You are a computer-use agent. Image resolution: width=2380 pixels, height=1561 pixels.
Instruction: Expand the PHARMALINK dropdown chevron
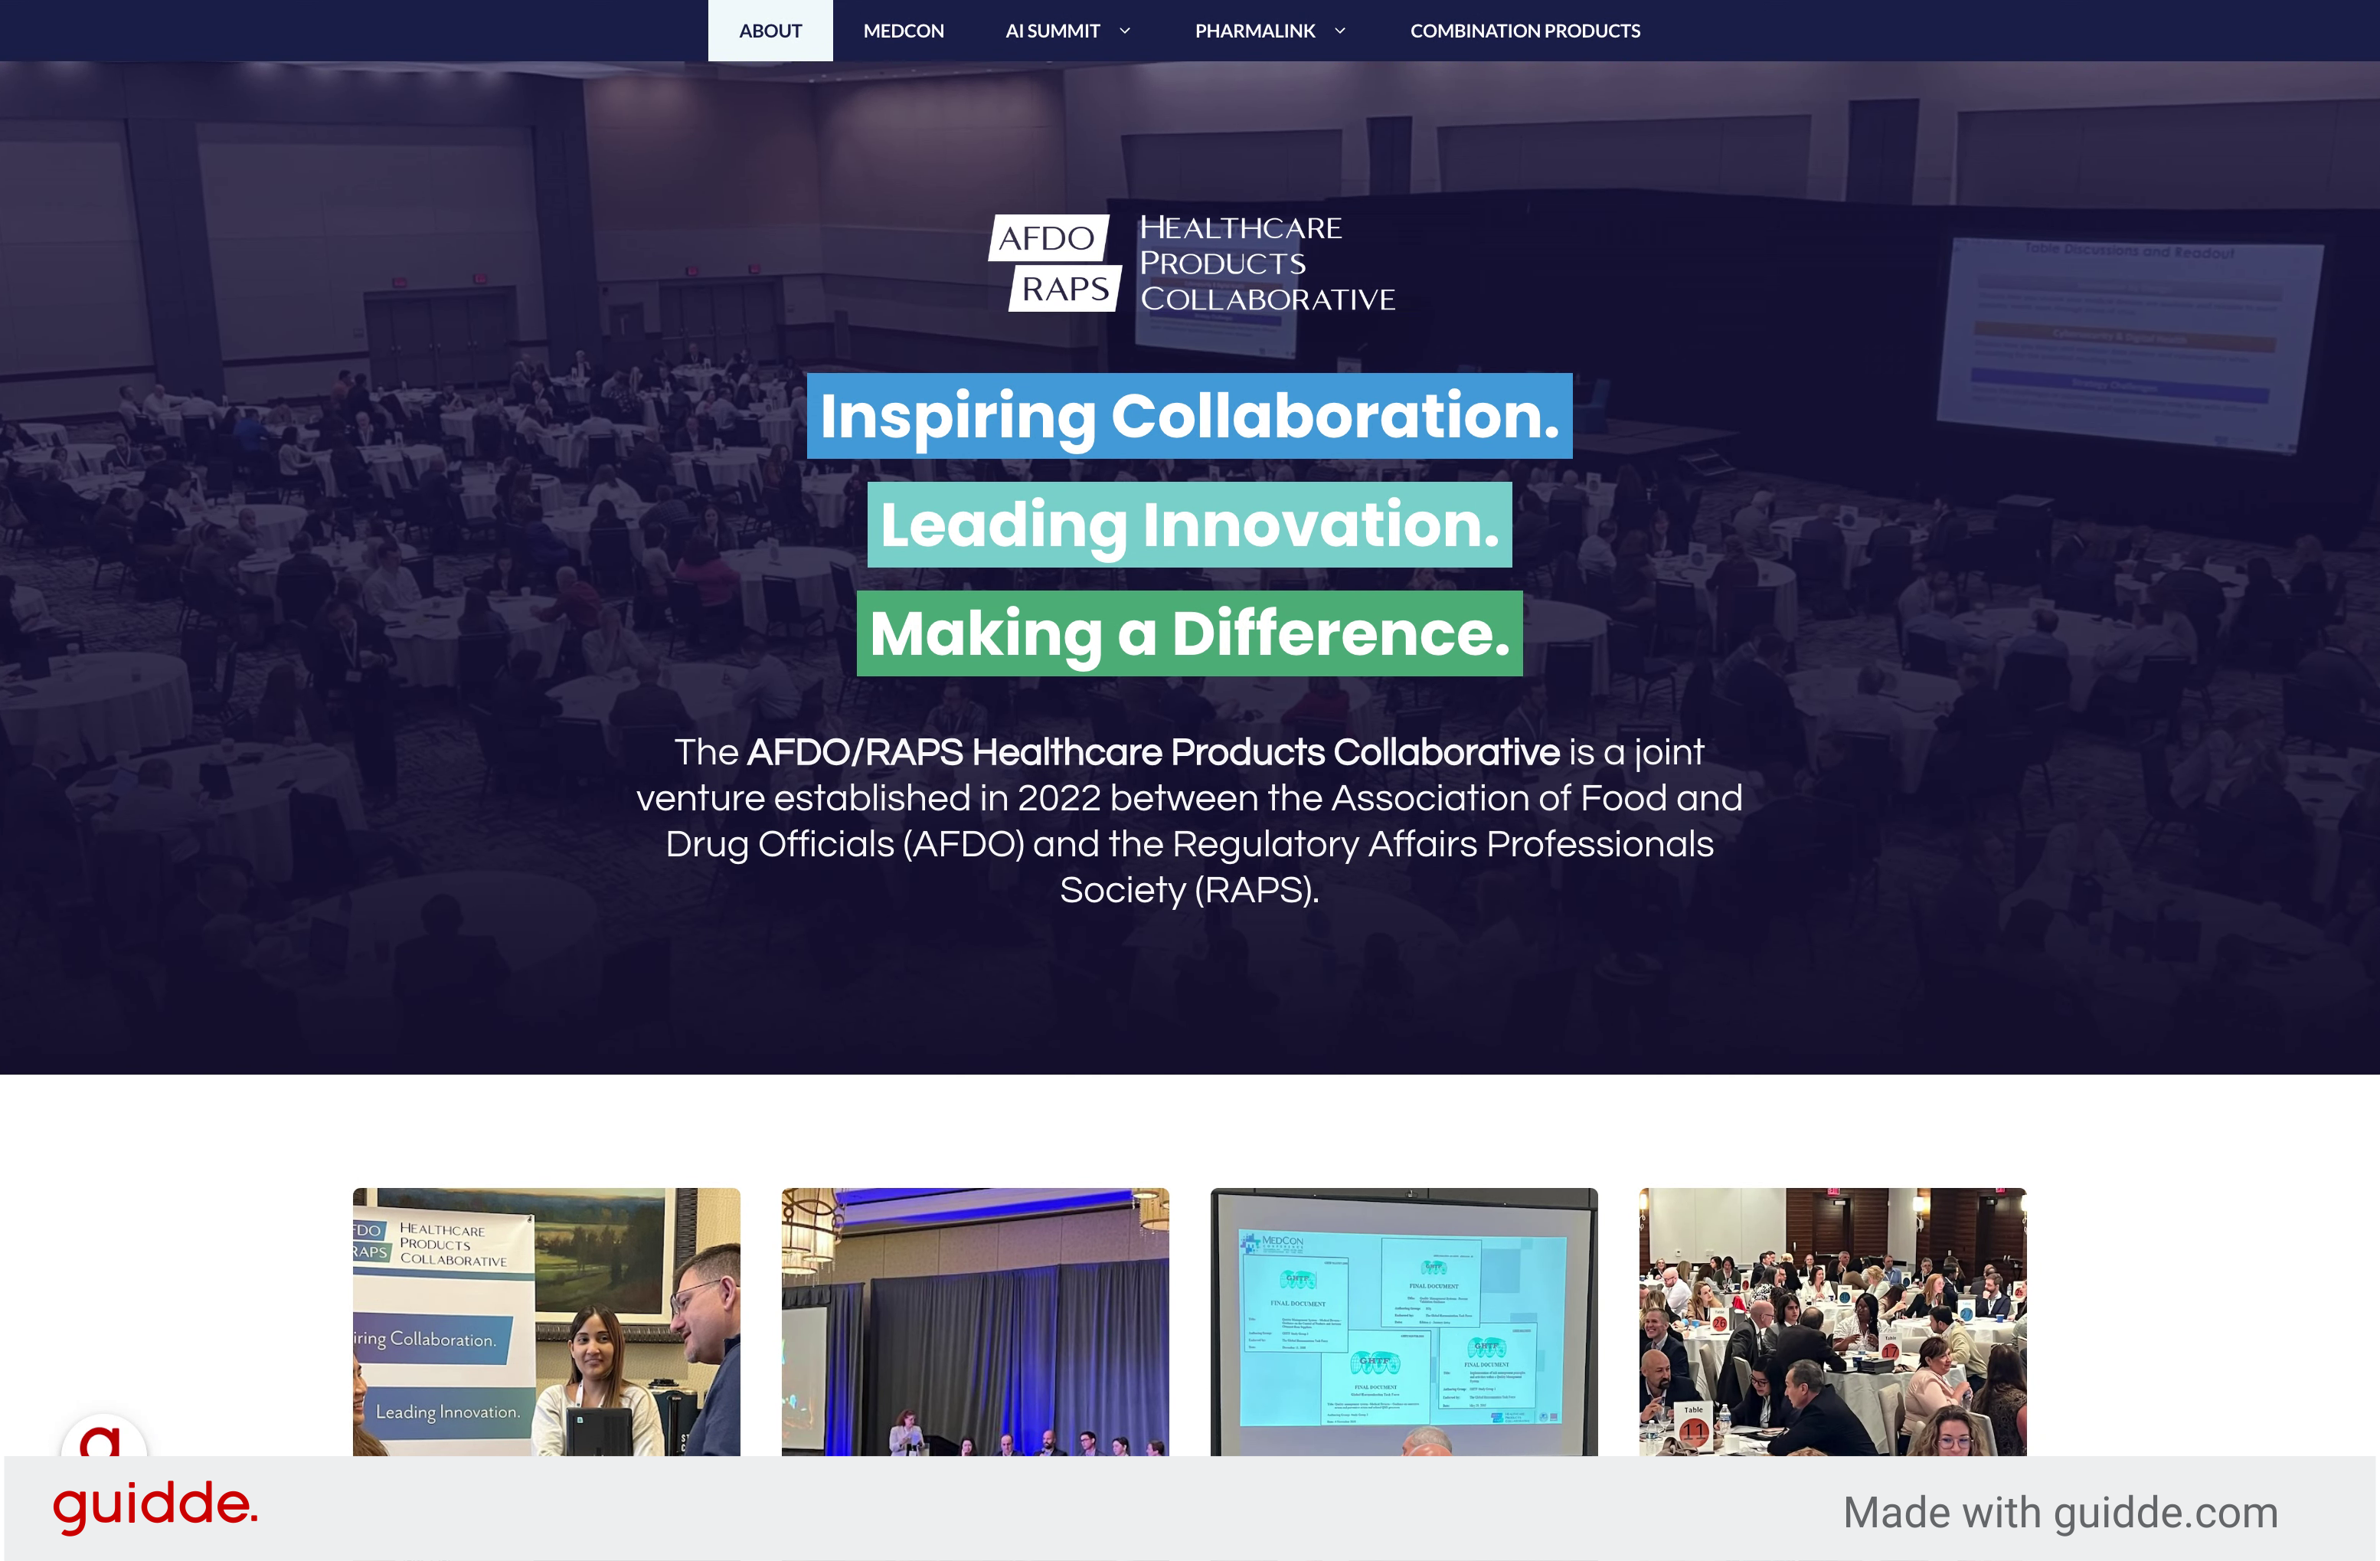(1340, 31)
